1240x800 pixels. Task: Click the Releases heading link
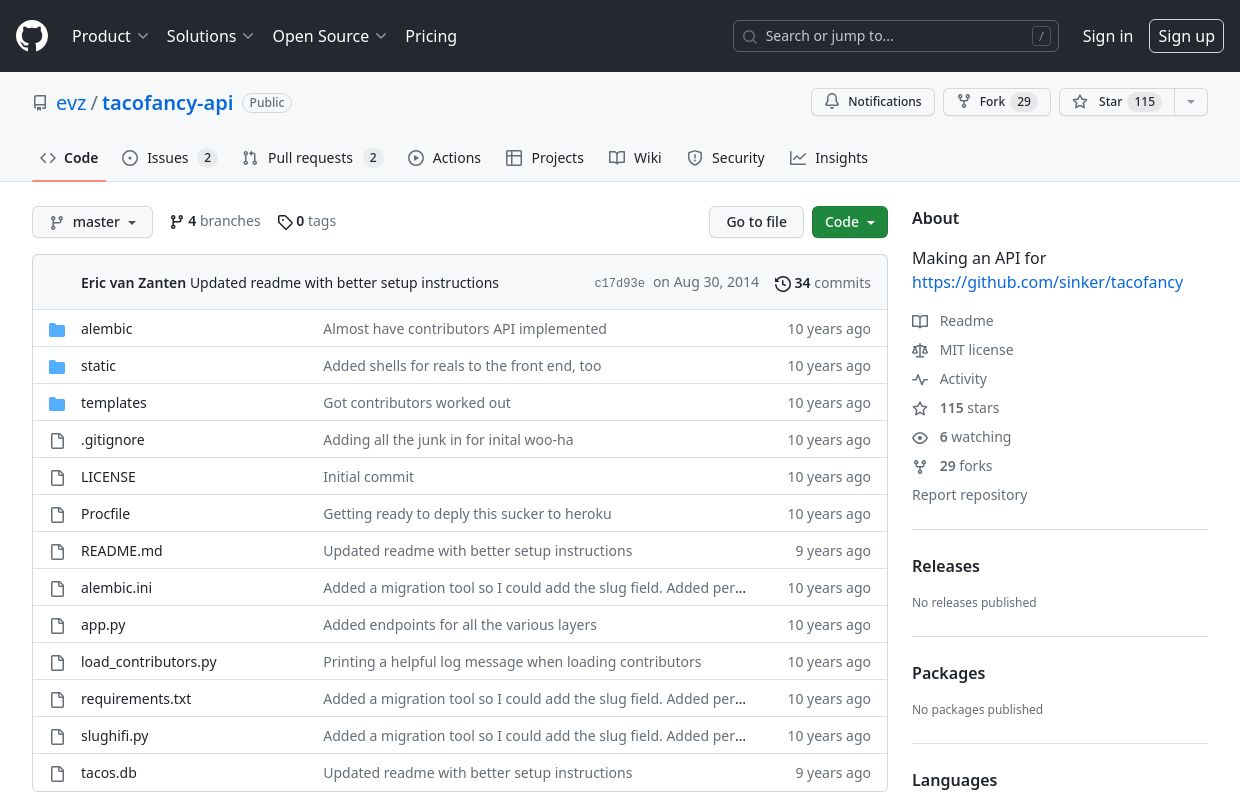coord(946,566)
